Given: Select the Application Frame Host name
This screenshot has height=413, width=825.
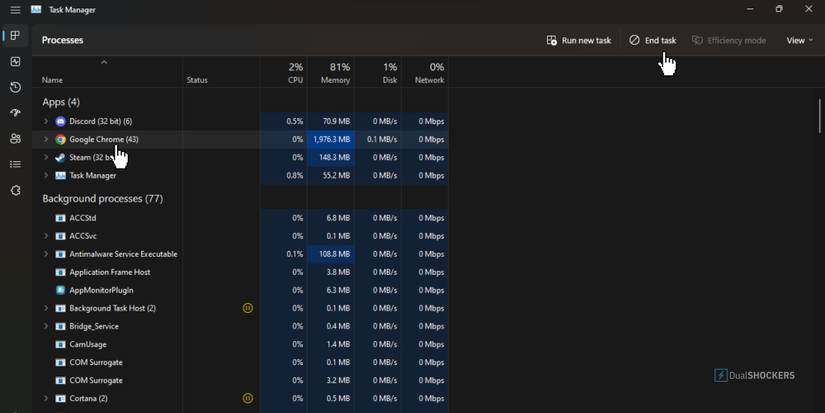Looking at the screenshot, I should tap(110, 272).
